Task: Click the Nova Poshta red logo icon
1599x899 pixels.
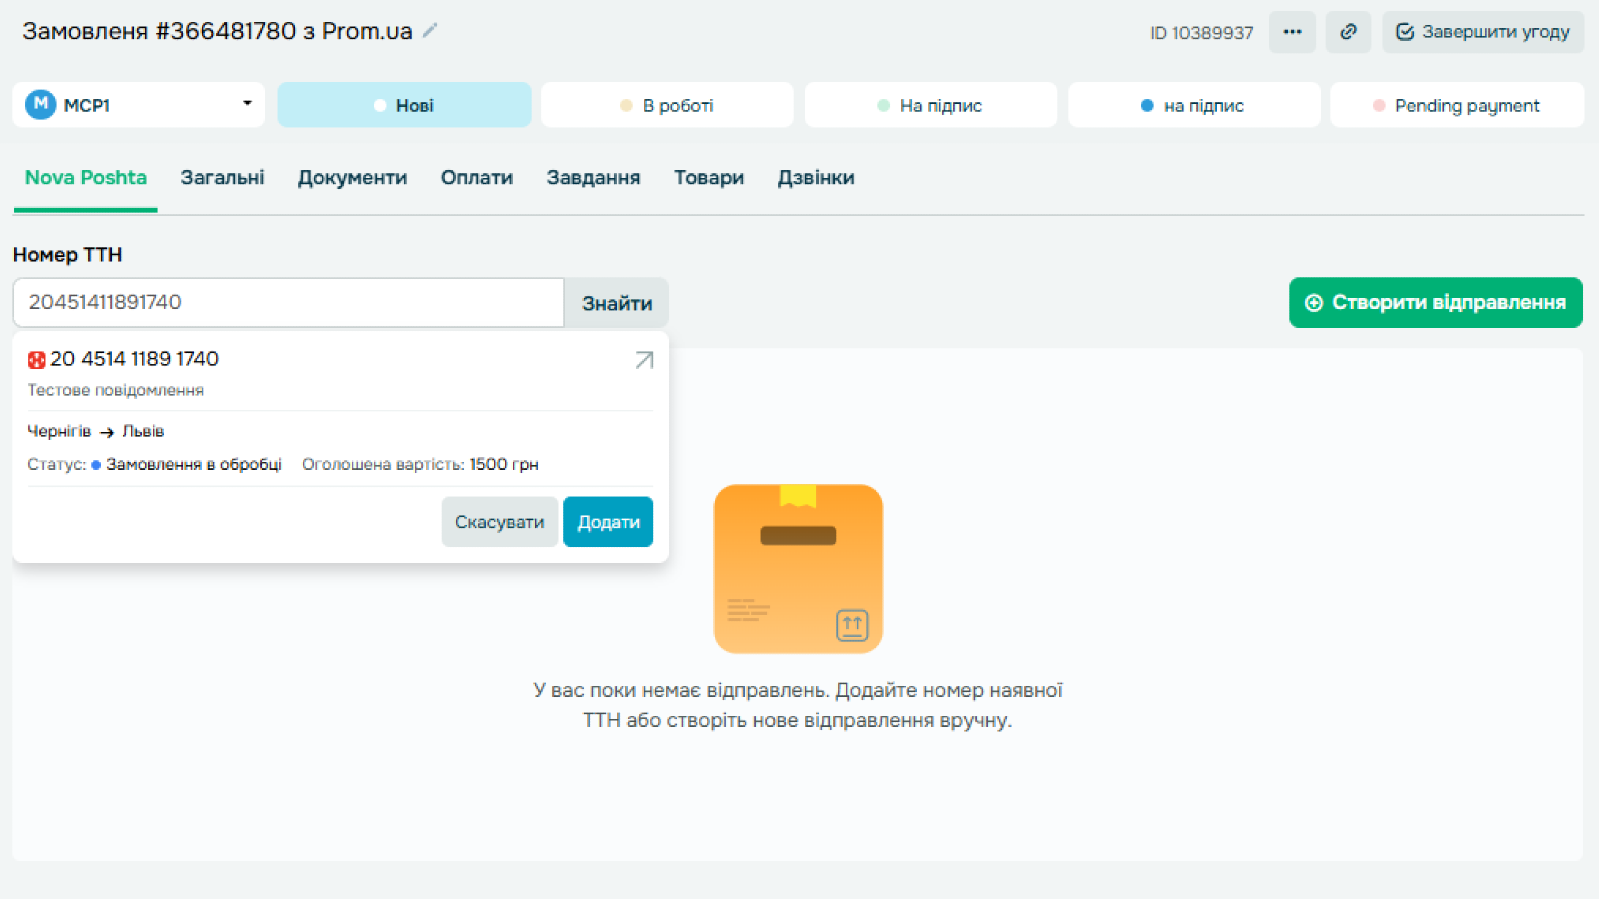Action: (37, 360)
